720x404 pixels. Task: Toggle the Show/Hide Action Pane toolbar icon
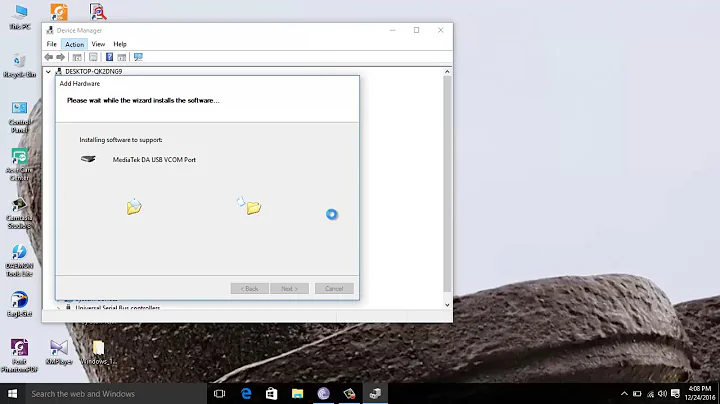pos(122,57)
